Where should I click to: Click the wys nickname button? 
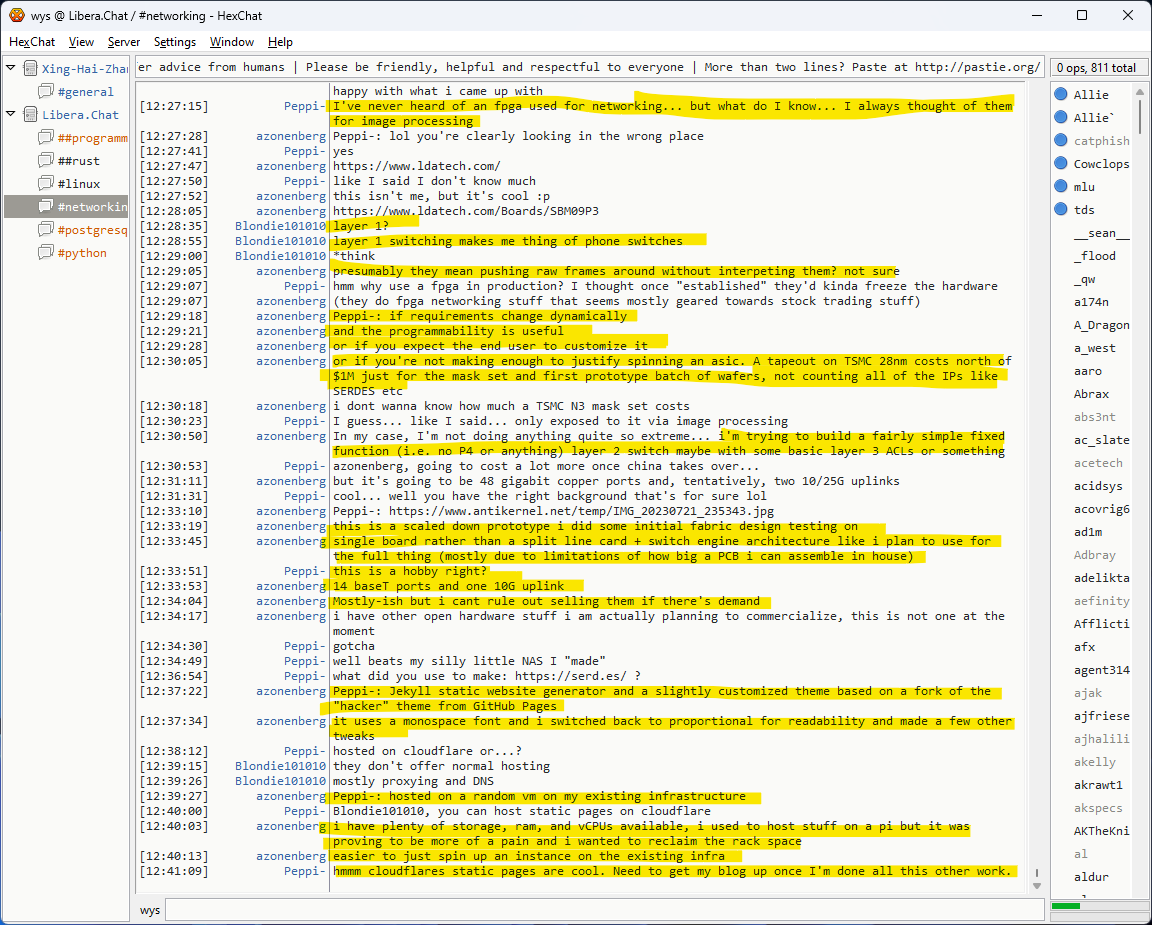150,910
